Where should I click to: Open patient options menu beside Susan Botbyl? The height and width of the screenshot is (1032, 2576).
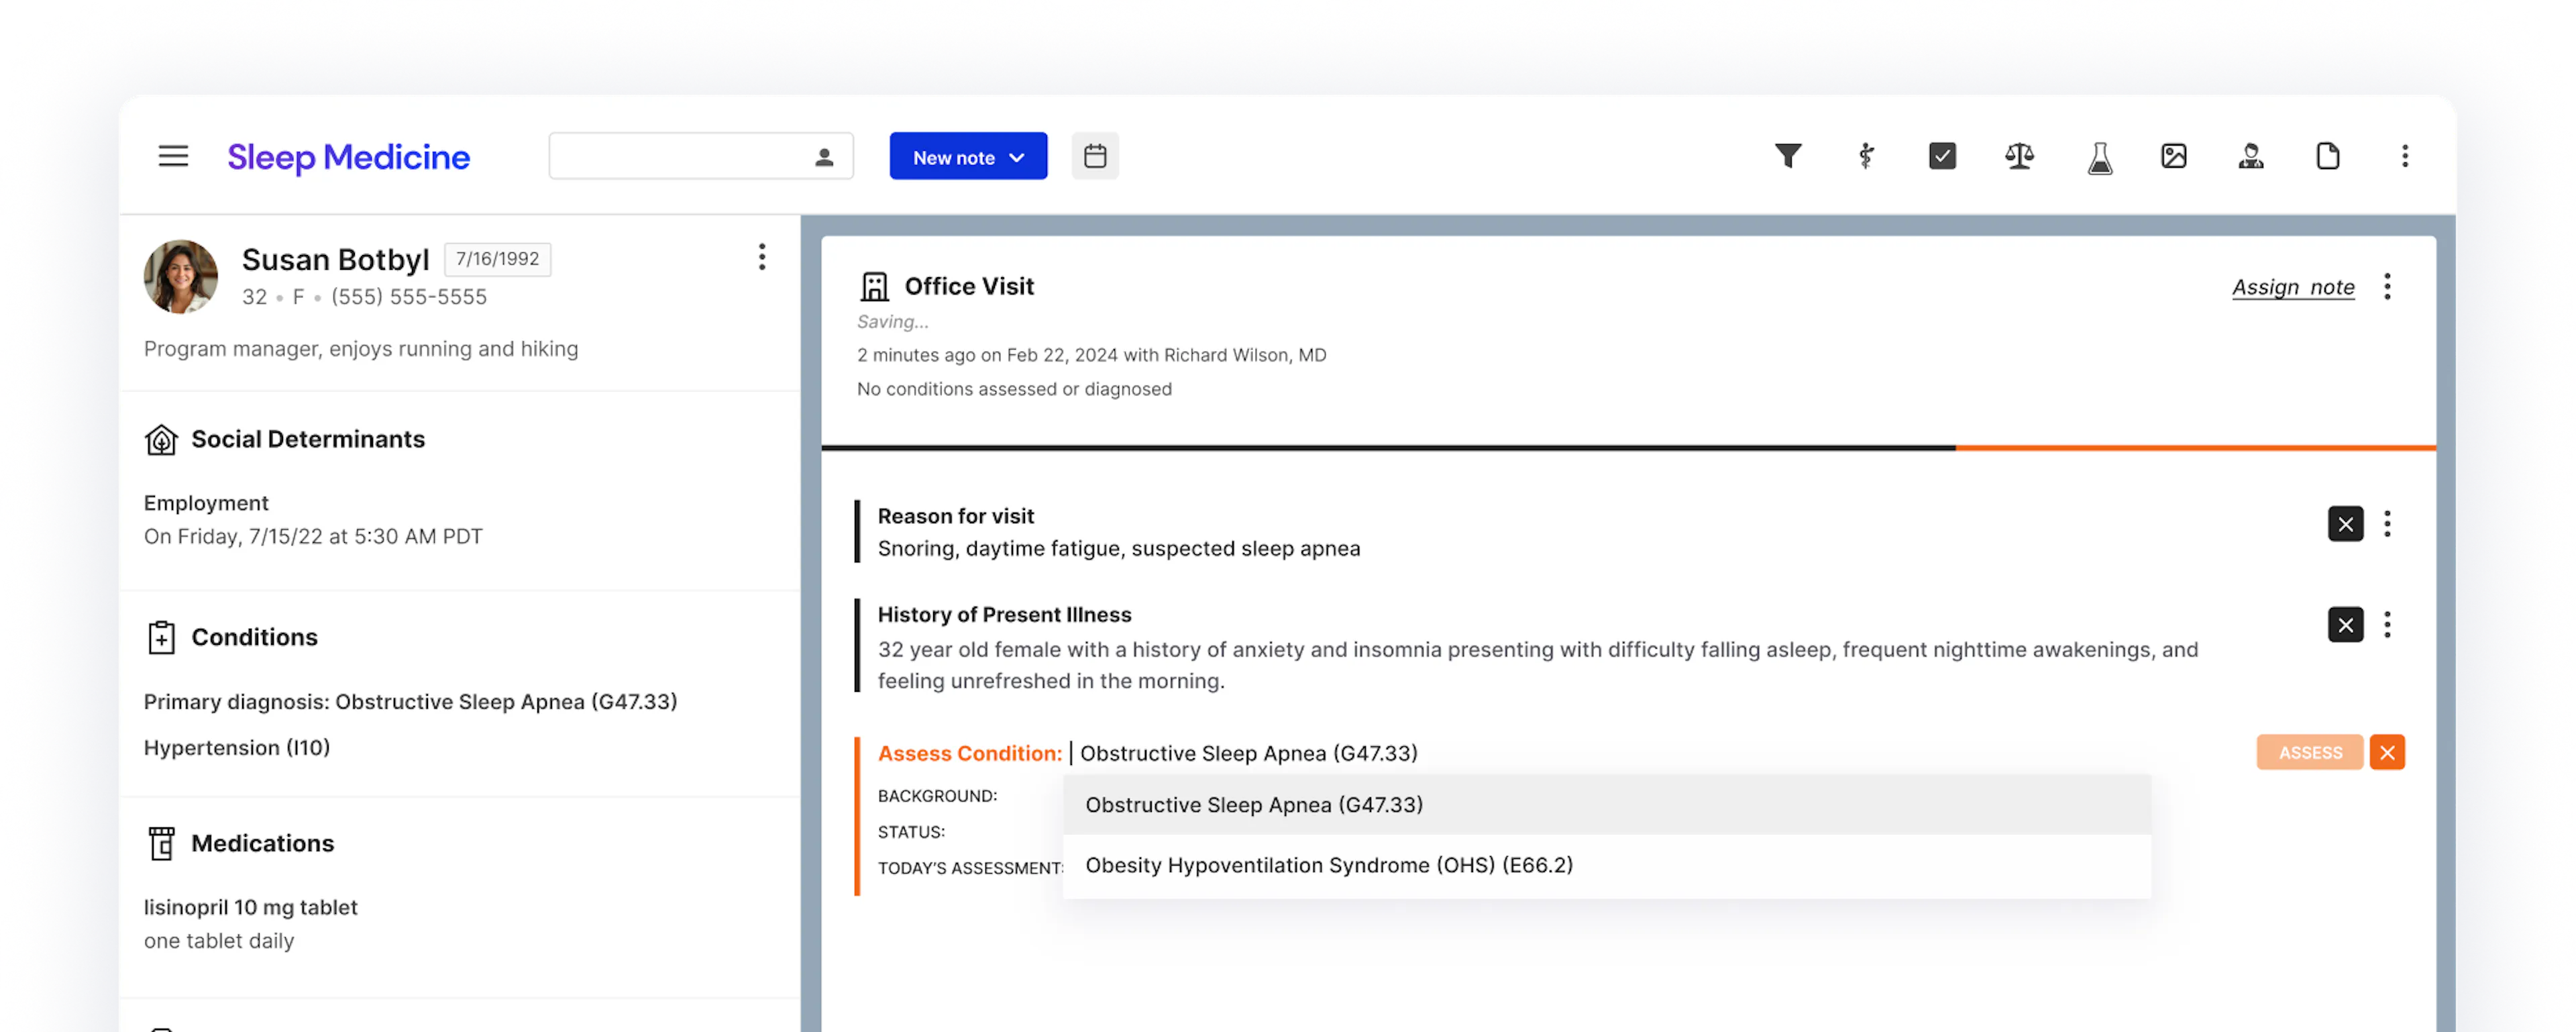762,257
